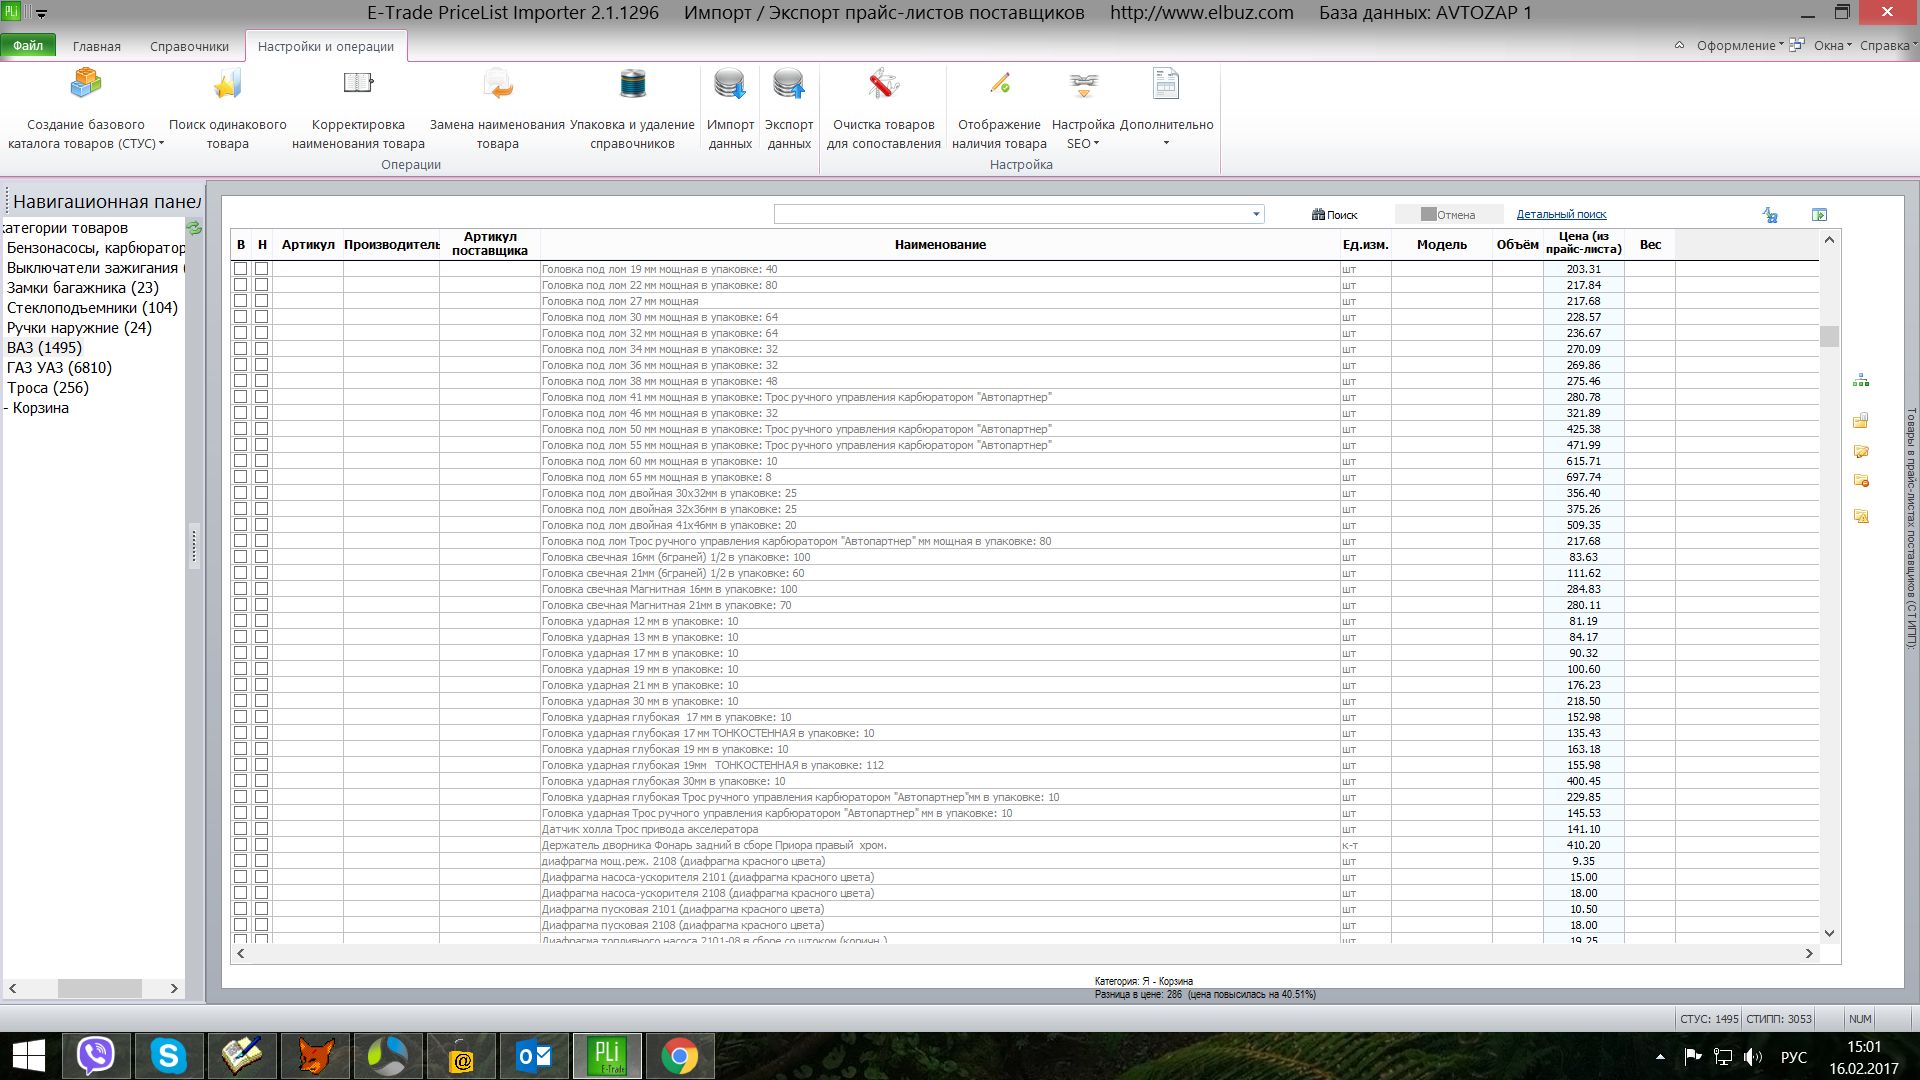Viewport: 1920px width, 1080px height.
Task: Sort table by Наименование column header
Action: point(940,245)
